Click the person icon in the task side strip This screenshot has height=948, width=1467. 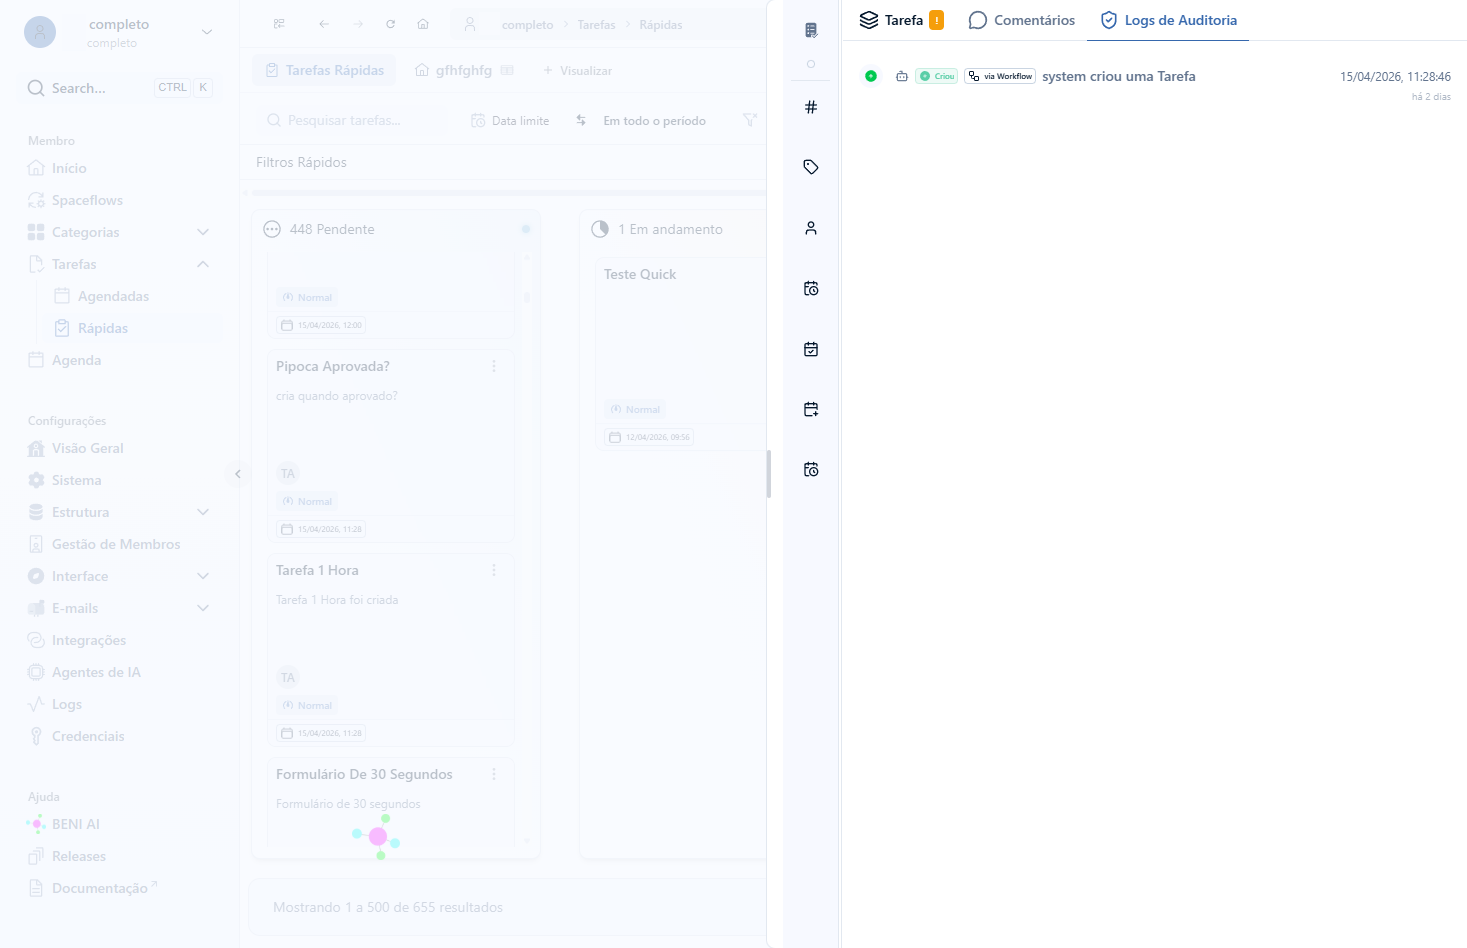[811, 228]
